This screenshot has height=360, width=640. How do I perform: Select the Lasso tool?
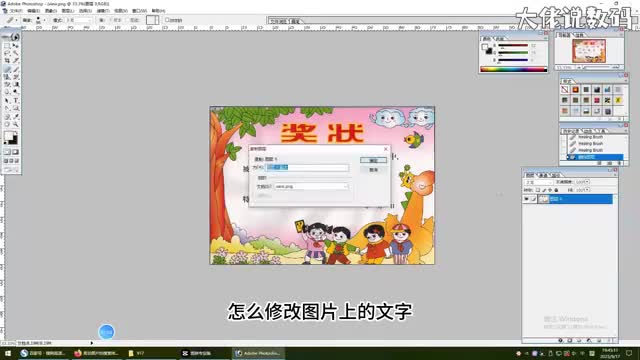[7, 53]
